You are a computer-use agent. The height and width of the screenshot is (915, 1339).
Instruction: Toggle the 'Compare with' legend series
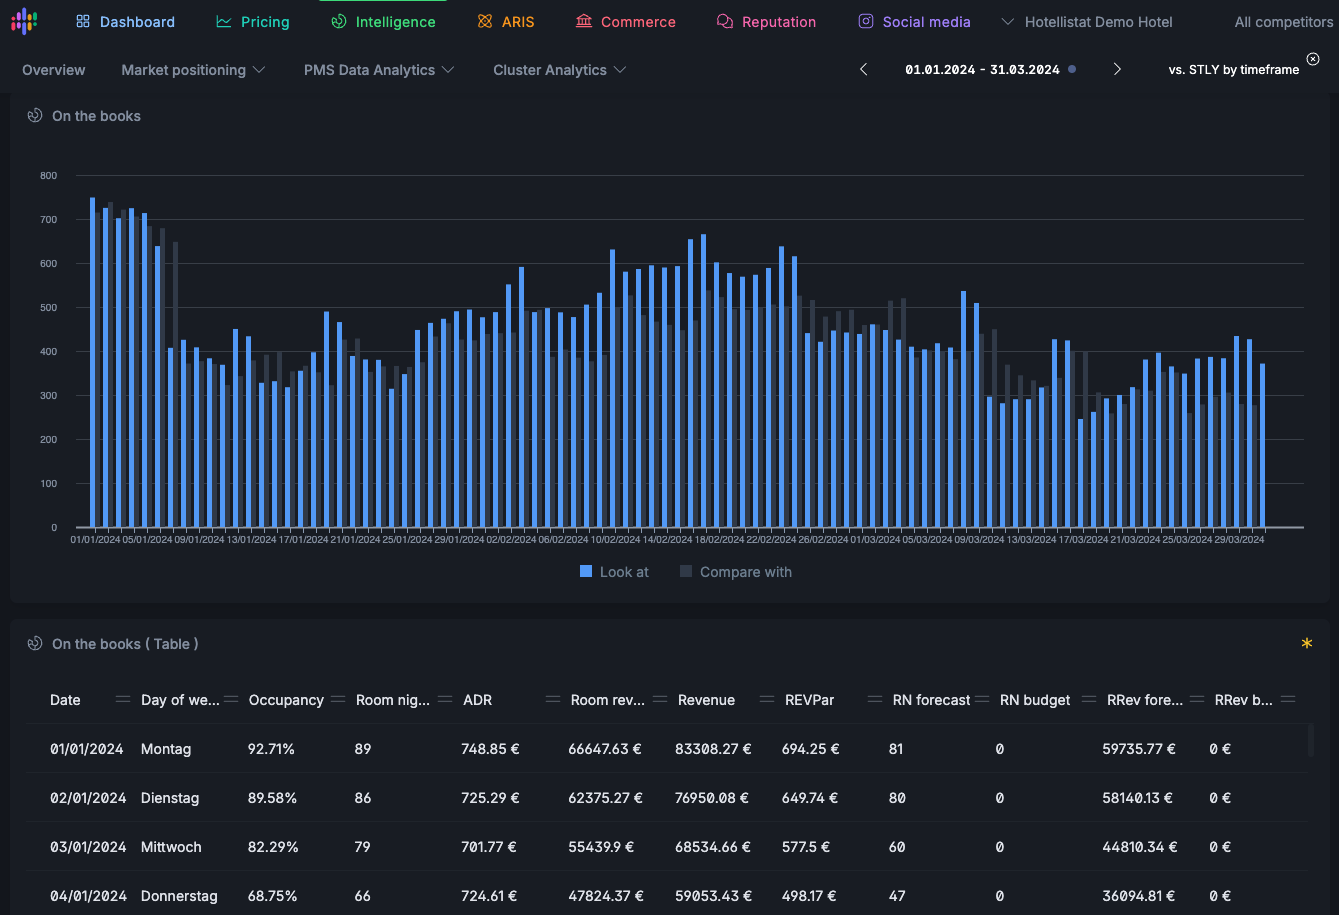(x=736, y=572)
